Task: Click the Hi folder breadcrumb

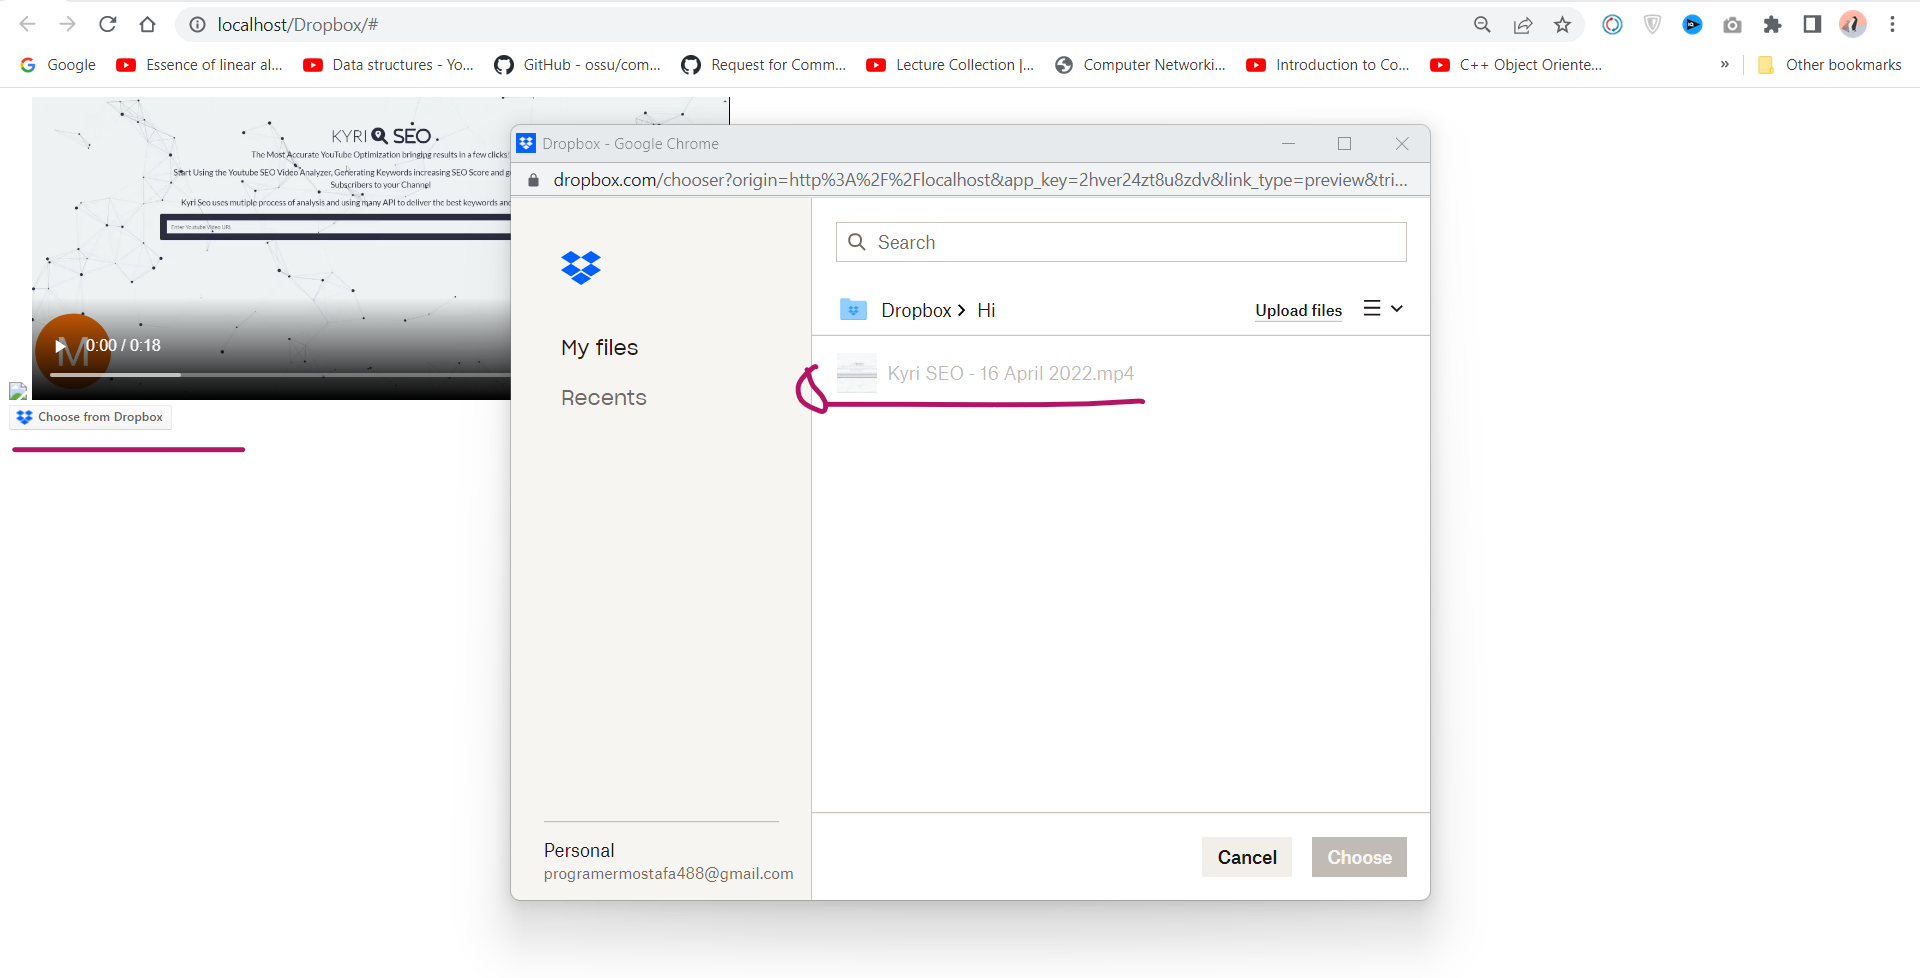Action: [x=986, y=310]
